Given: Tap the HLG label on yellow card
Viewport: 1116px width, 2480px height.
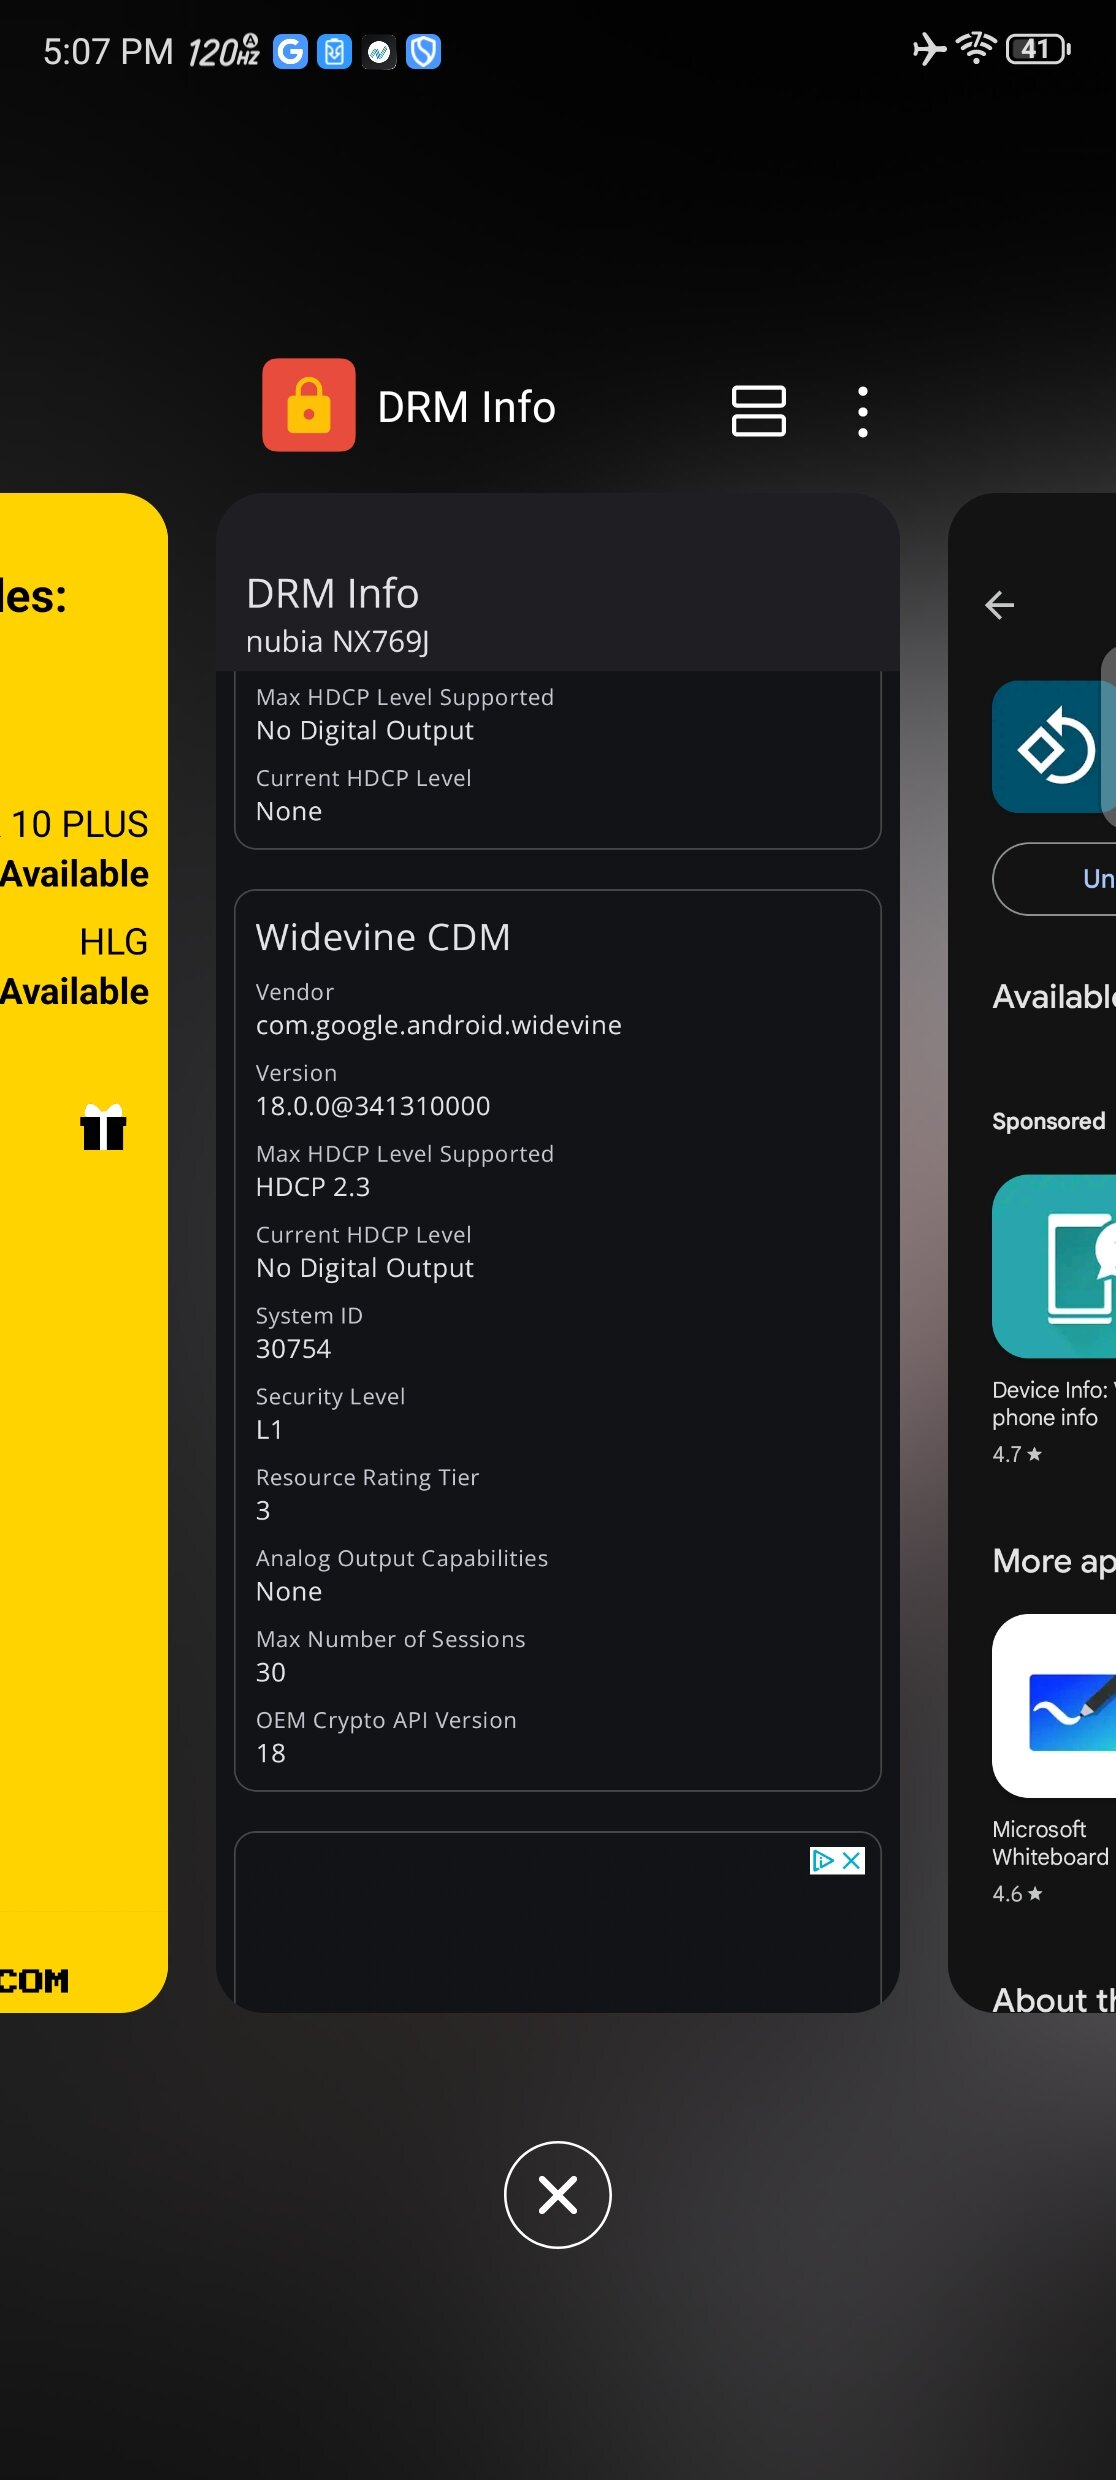Looking at the screenshot, I should [113, 941].
